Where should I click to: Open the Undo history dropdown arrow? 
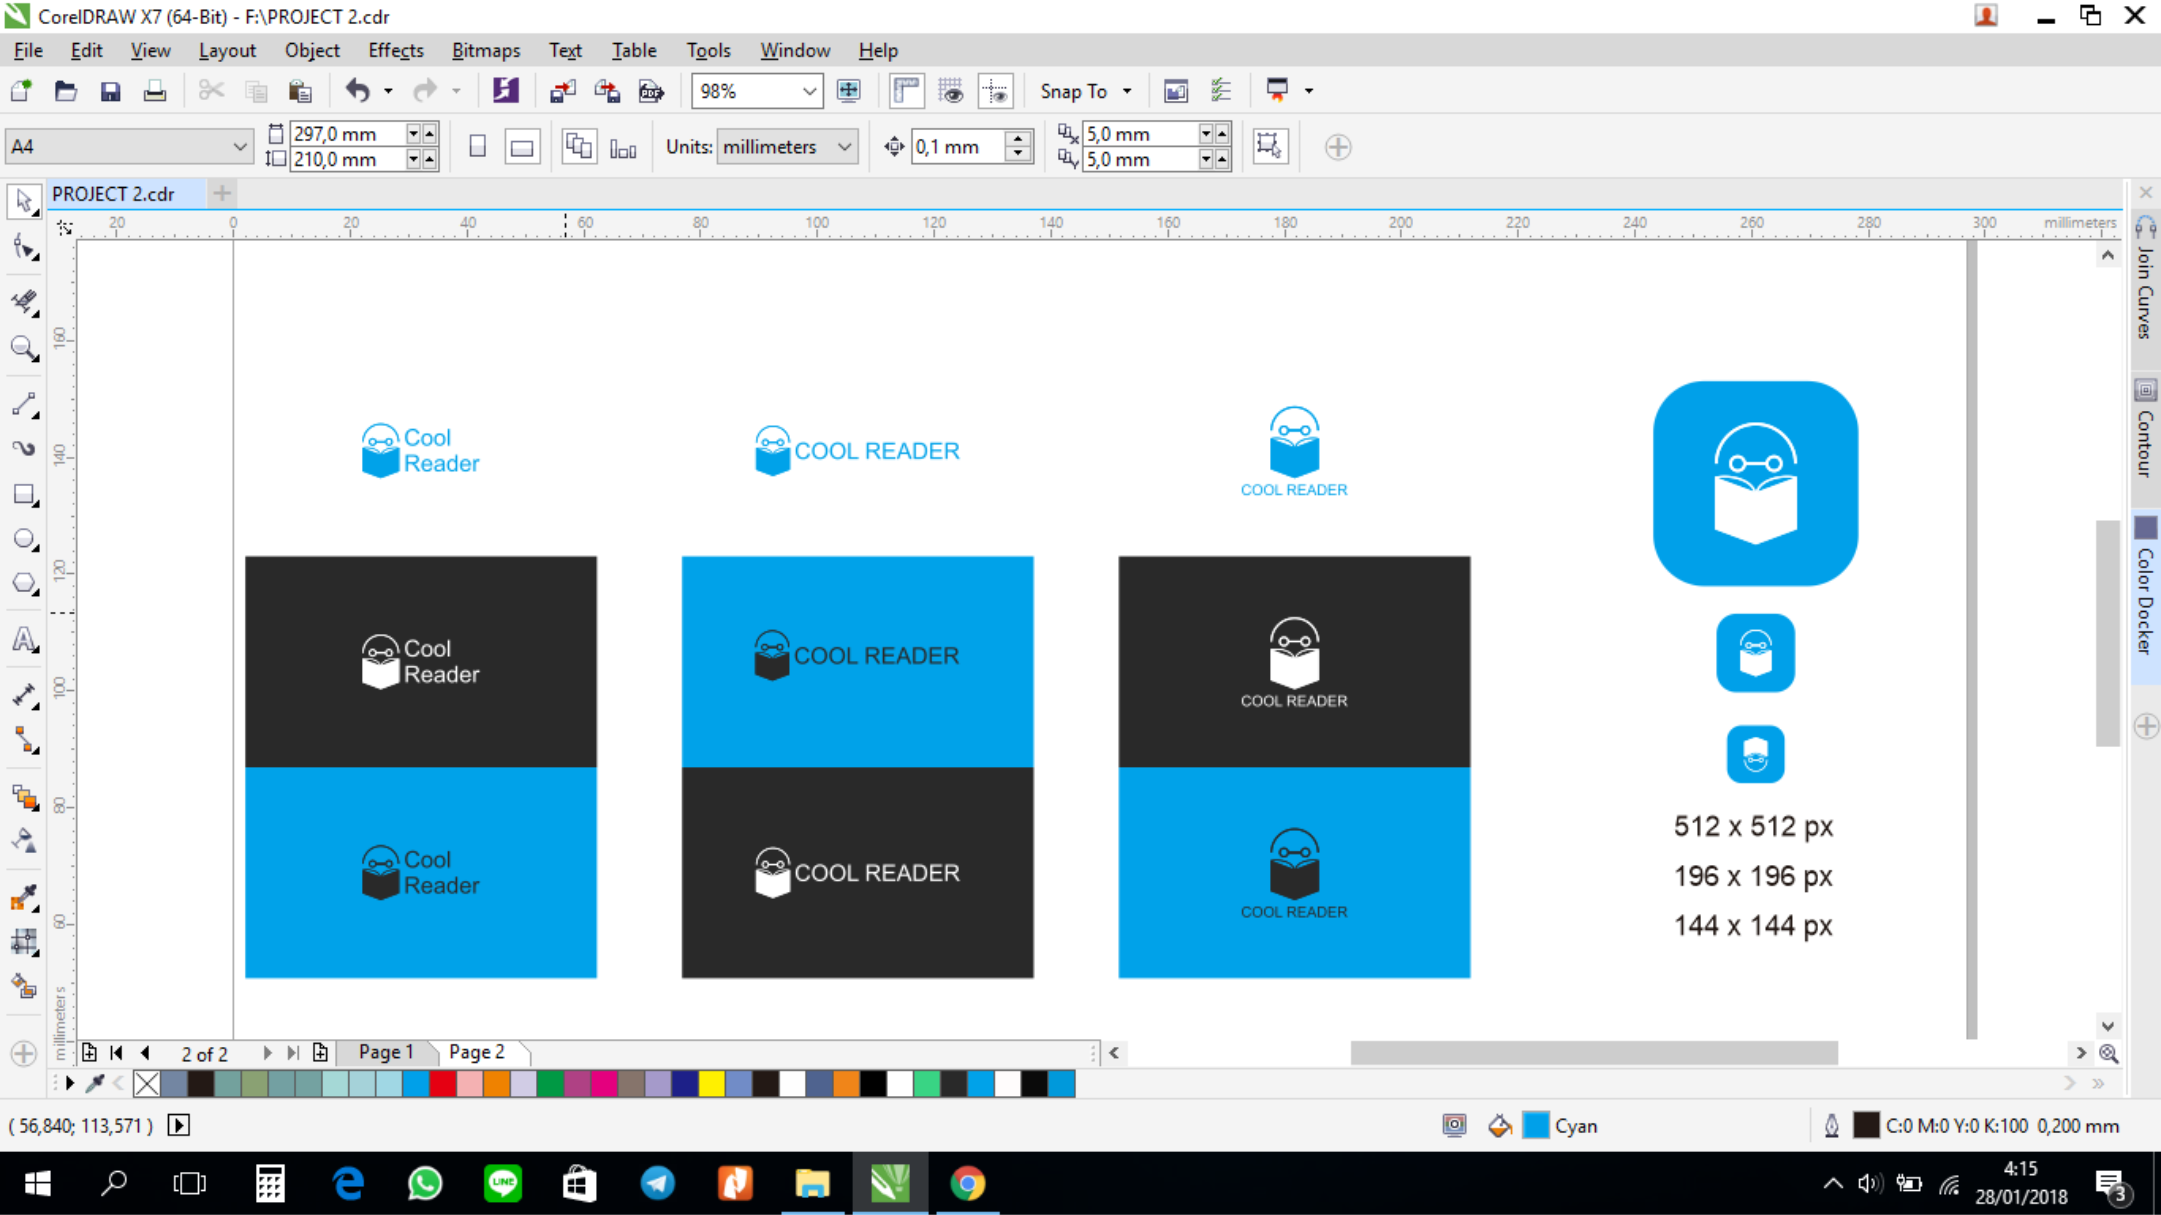click(x=388, y=91)
